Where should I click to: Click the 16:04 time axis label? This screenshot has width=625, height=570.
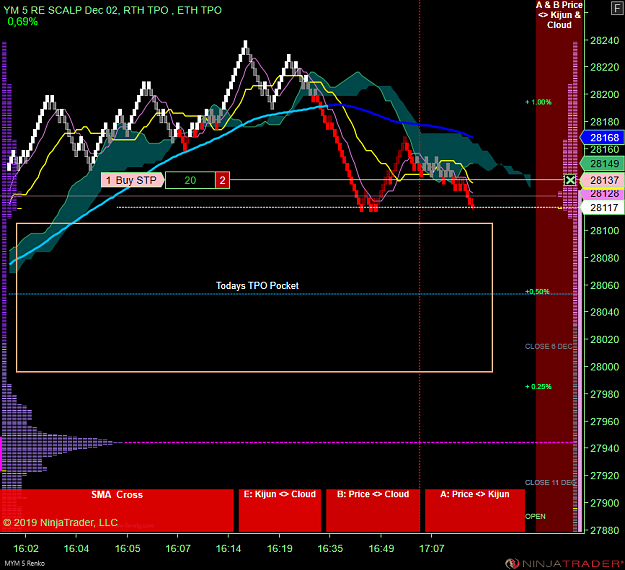coord(76,549)
